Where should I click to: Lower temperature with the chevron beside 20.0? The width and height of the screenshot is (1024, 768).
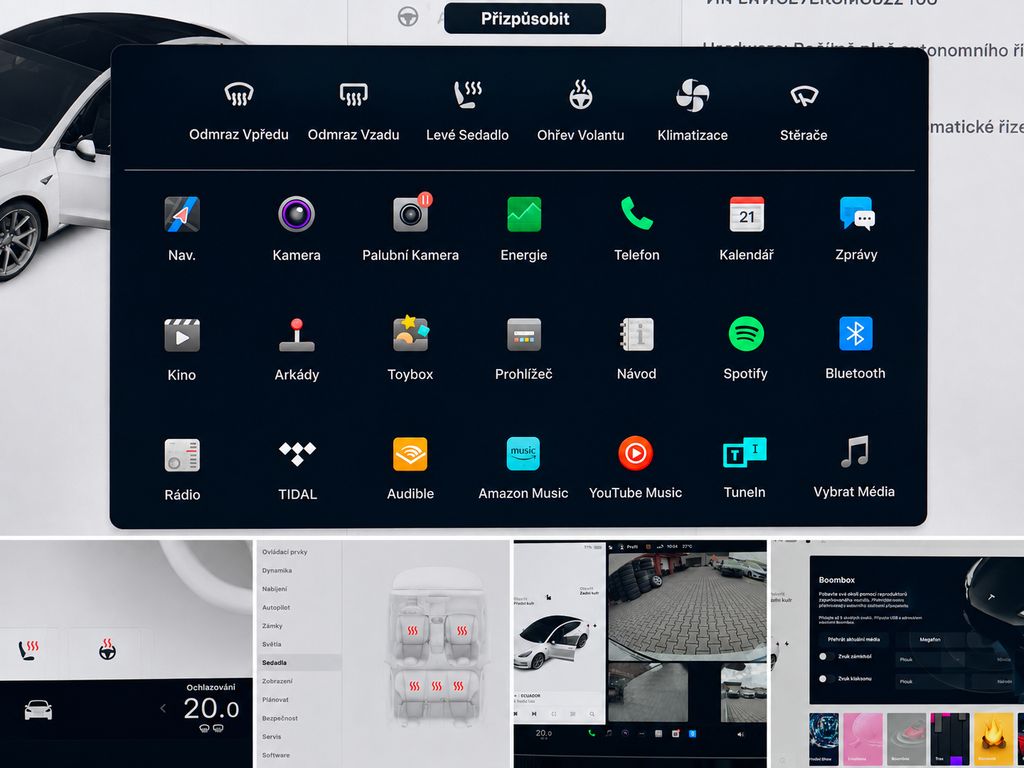[163, 708]
